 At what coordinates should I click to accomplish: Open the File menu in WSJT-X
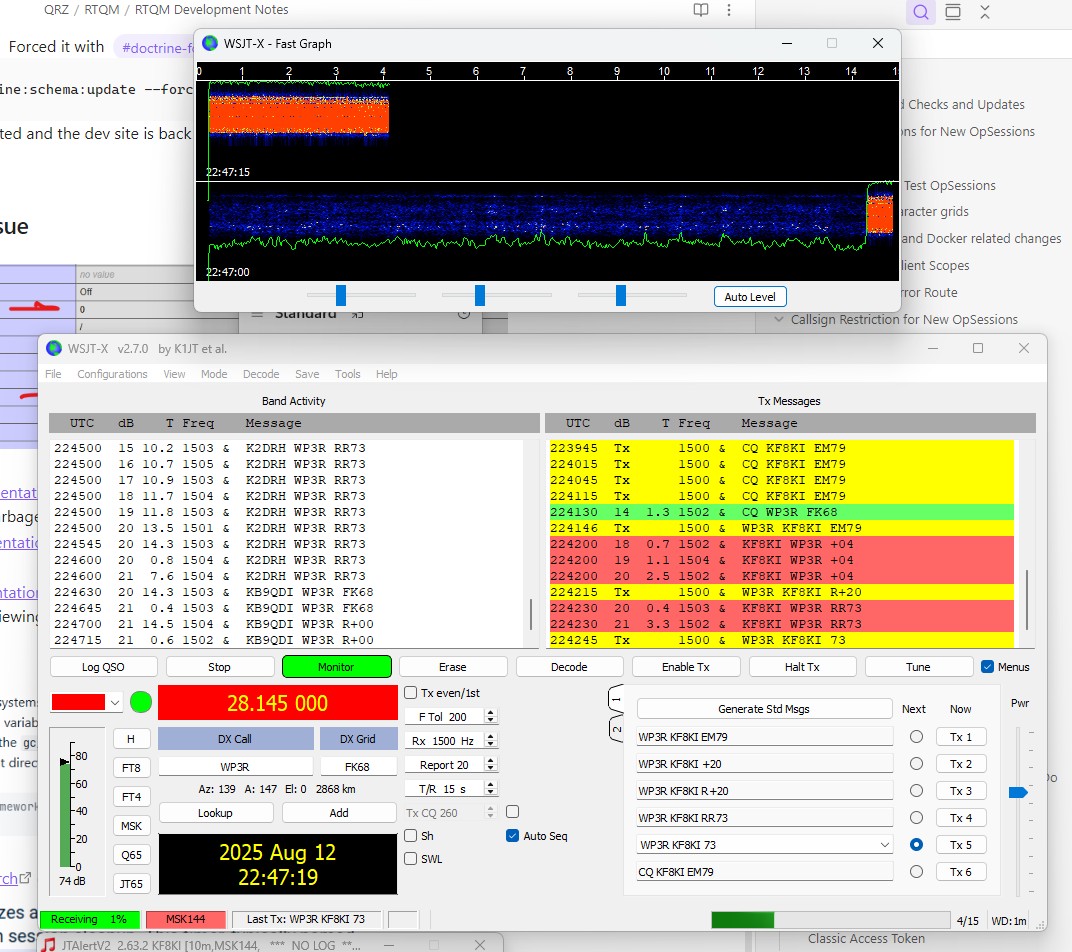coord(53,374)
